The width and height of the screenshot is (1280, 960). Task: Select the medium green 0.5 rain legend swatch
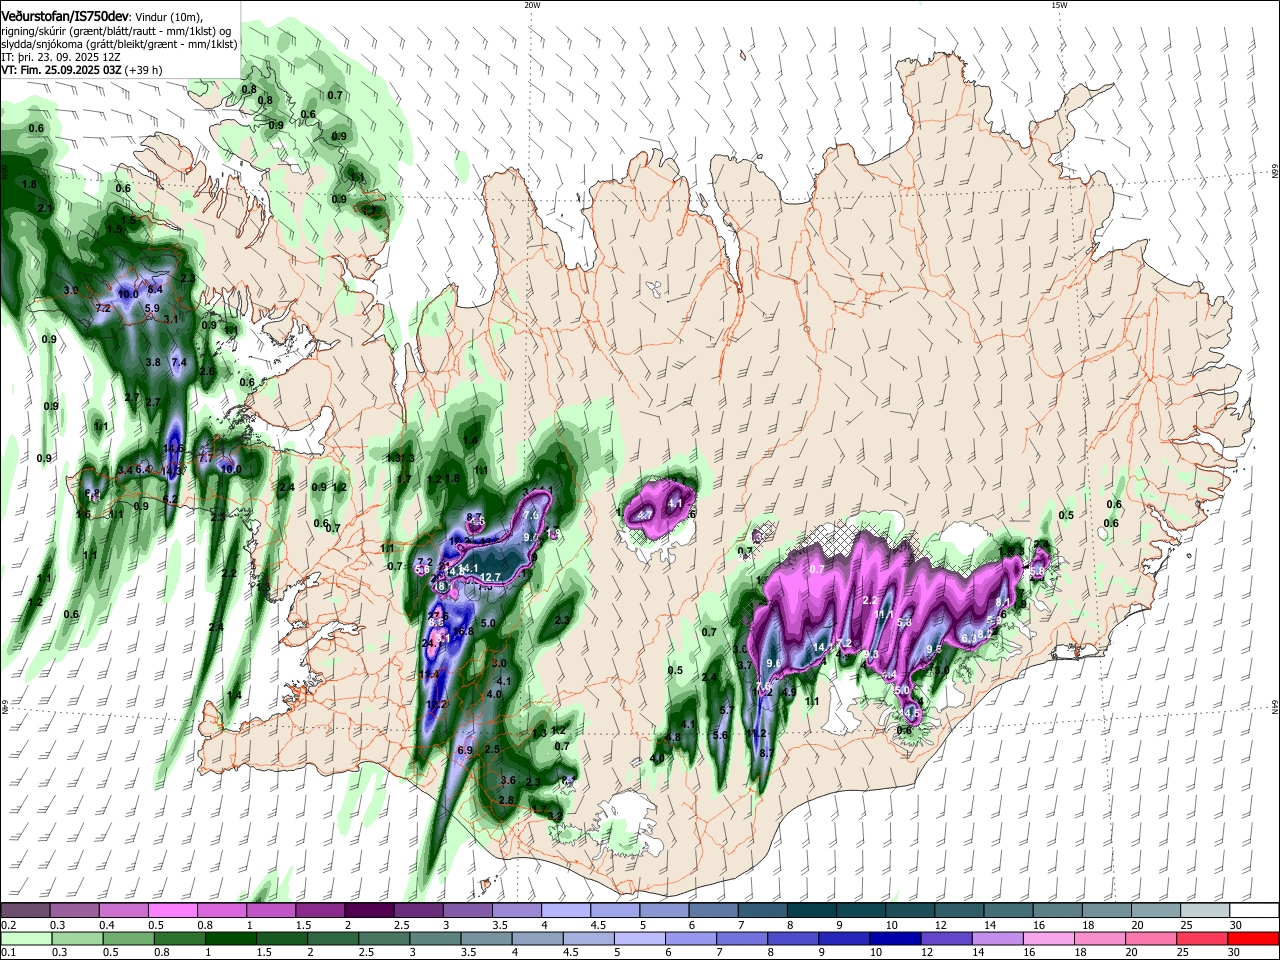128,938
